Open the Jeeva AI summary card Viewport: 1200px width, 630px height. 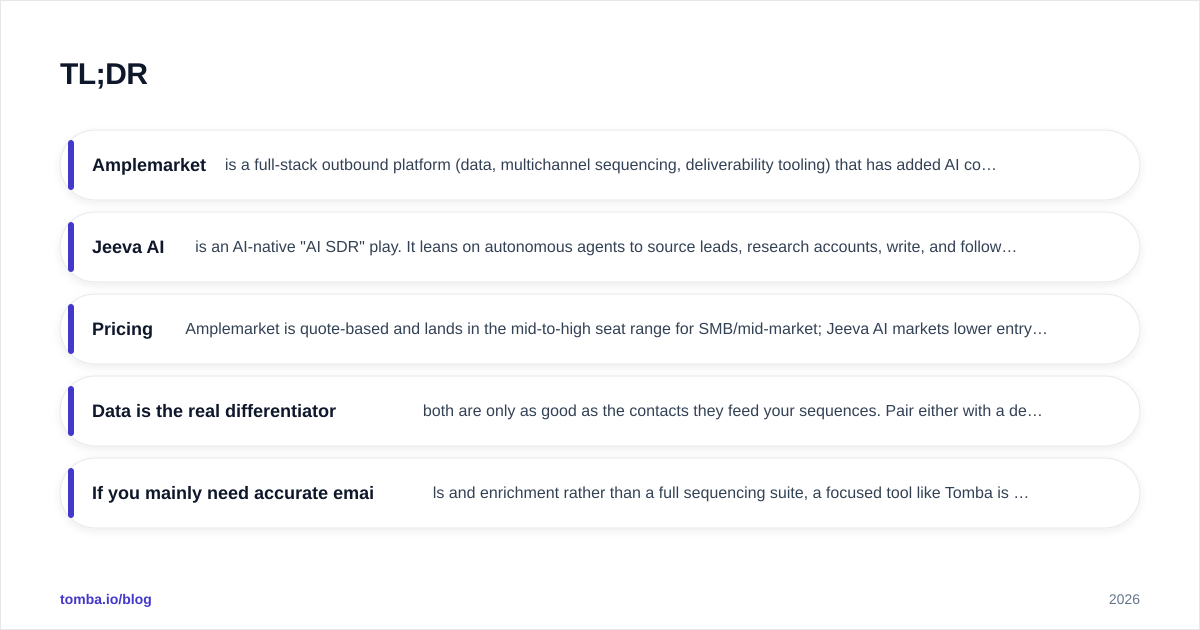pos(600,247)
